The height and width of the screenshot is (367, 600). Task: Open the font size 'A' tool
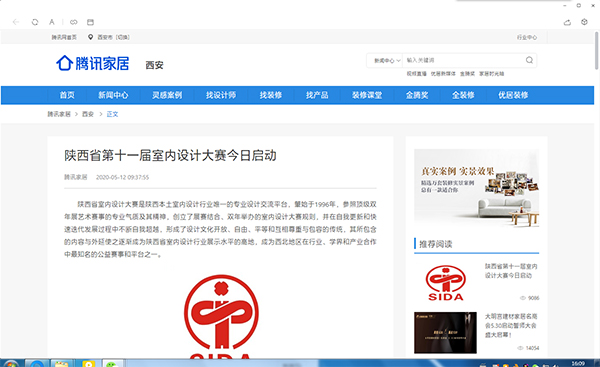click(52, 22)
